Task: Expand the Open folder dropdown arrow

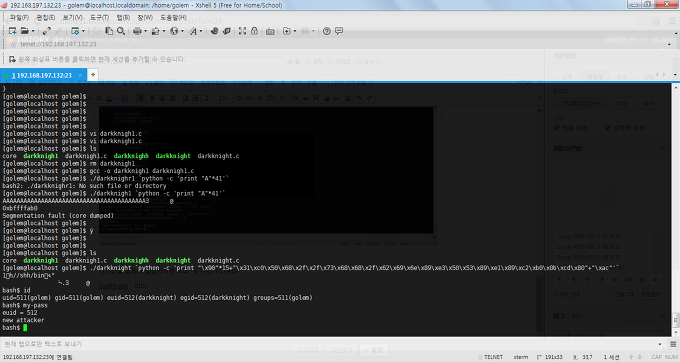Action: [33, 31]
